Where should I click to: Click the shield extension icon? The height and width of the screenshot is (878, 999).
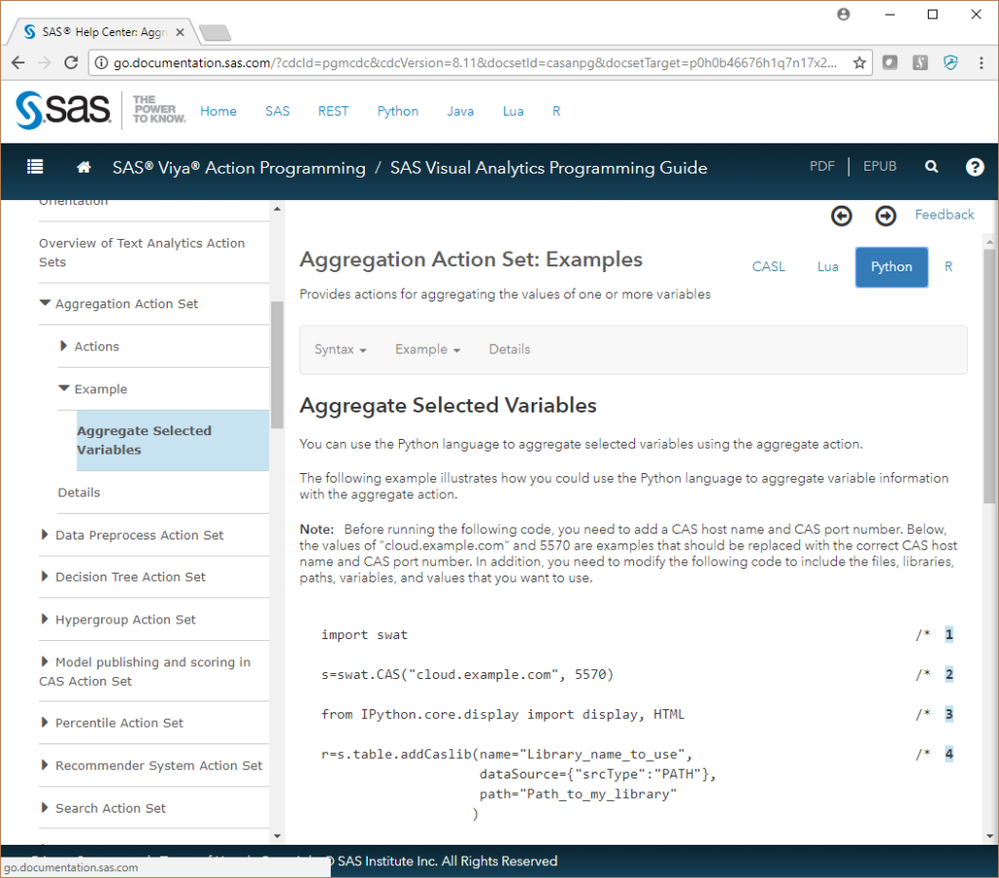click(951, 62)
